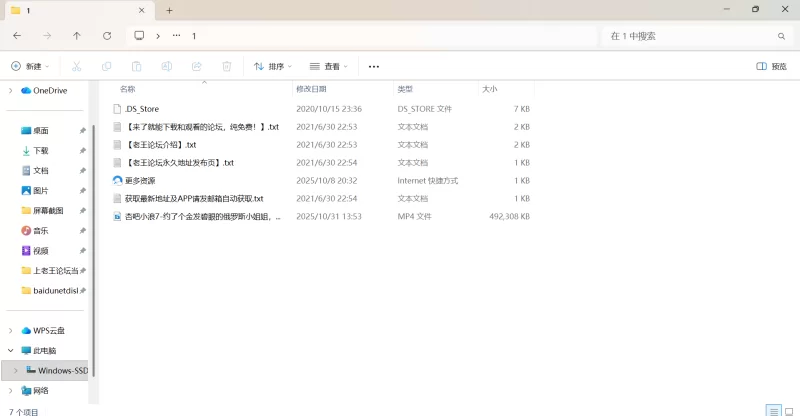Refresh the current folder
The height and width of the screenshot is (416, 800).
[x=107, y=36]
